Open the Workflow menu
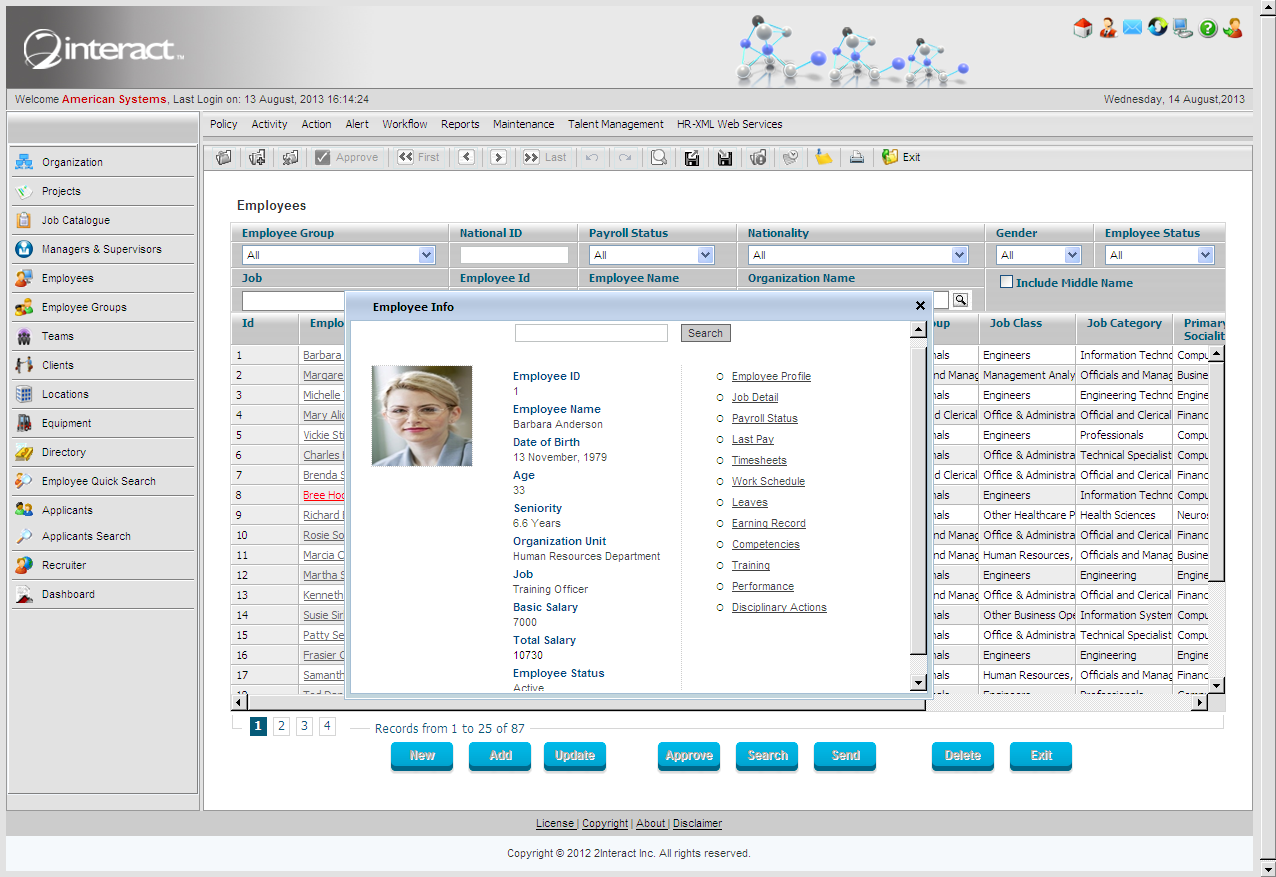Image resolution: width=1276 pixels, height=877 pixels. [405, 124]
